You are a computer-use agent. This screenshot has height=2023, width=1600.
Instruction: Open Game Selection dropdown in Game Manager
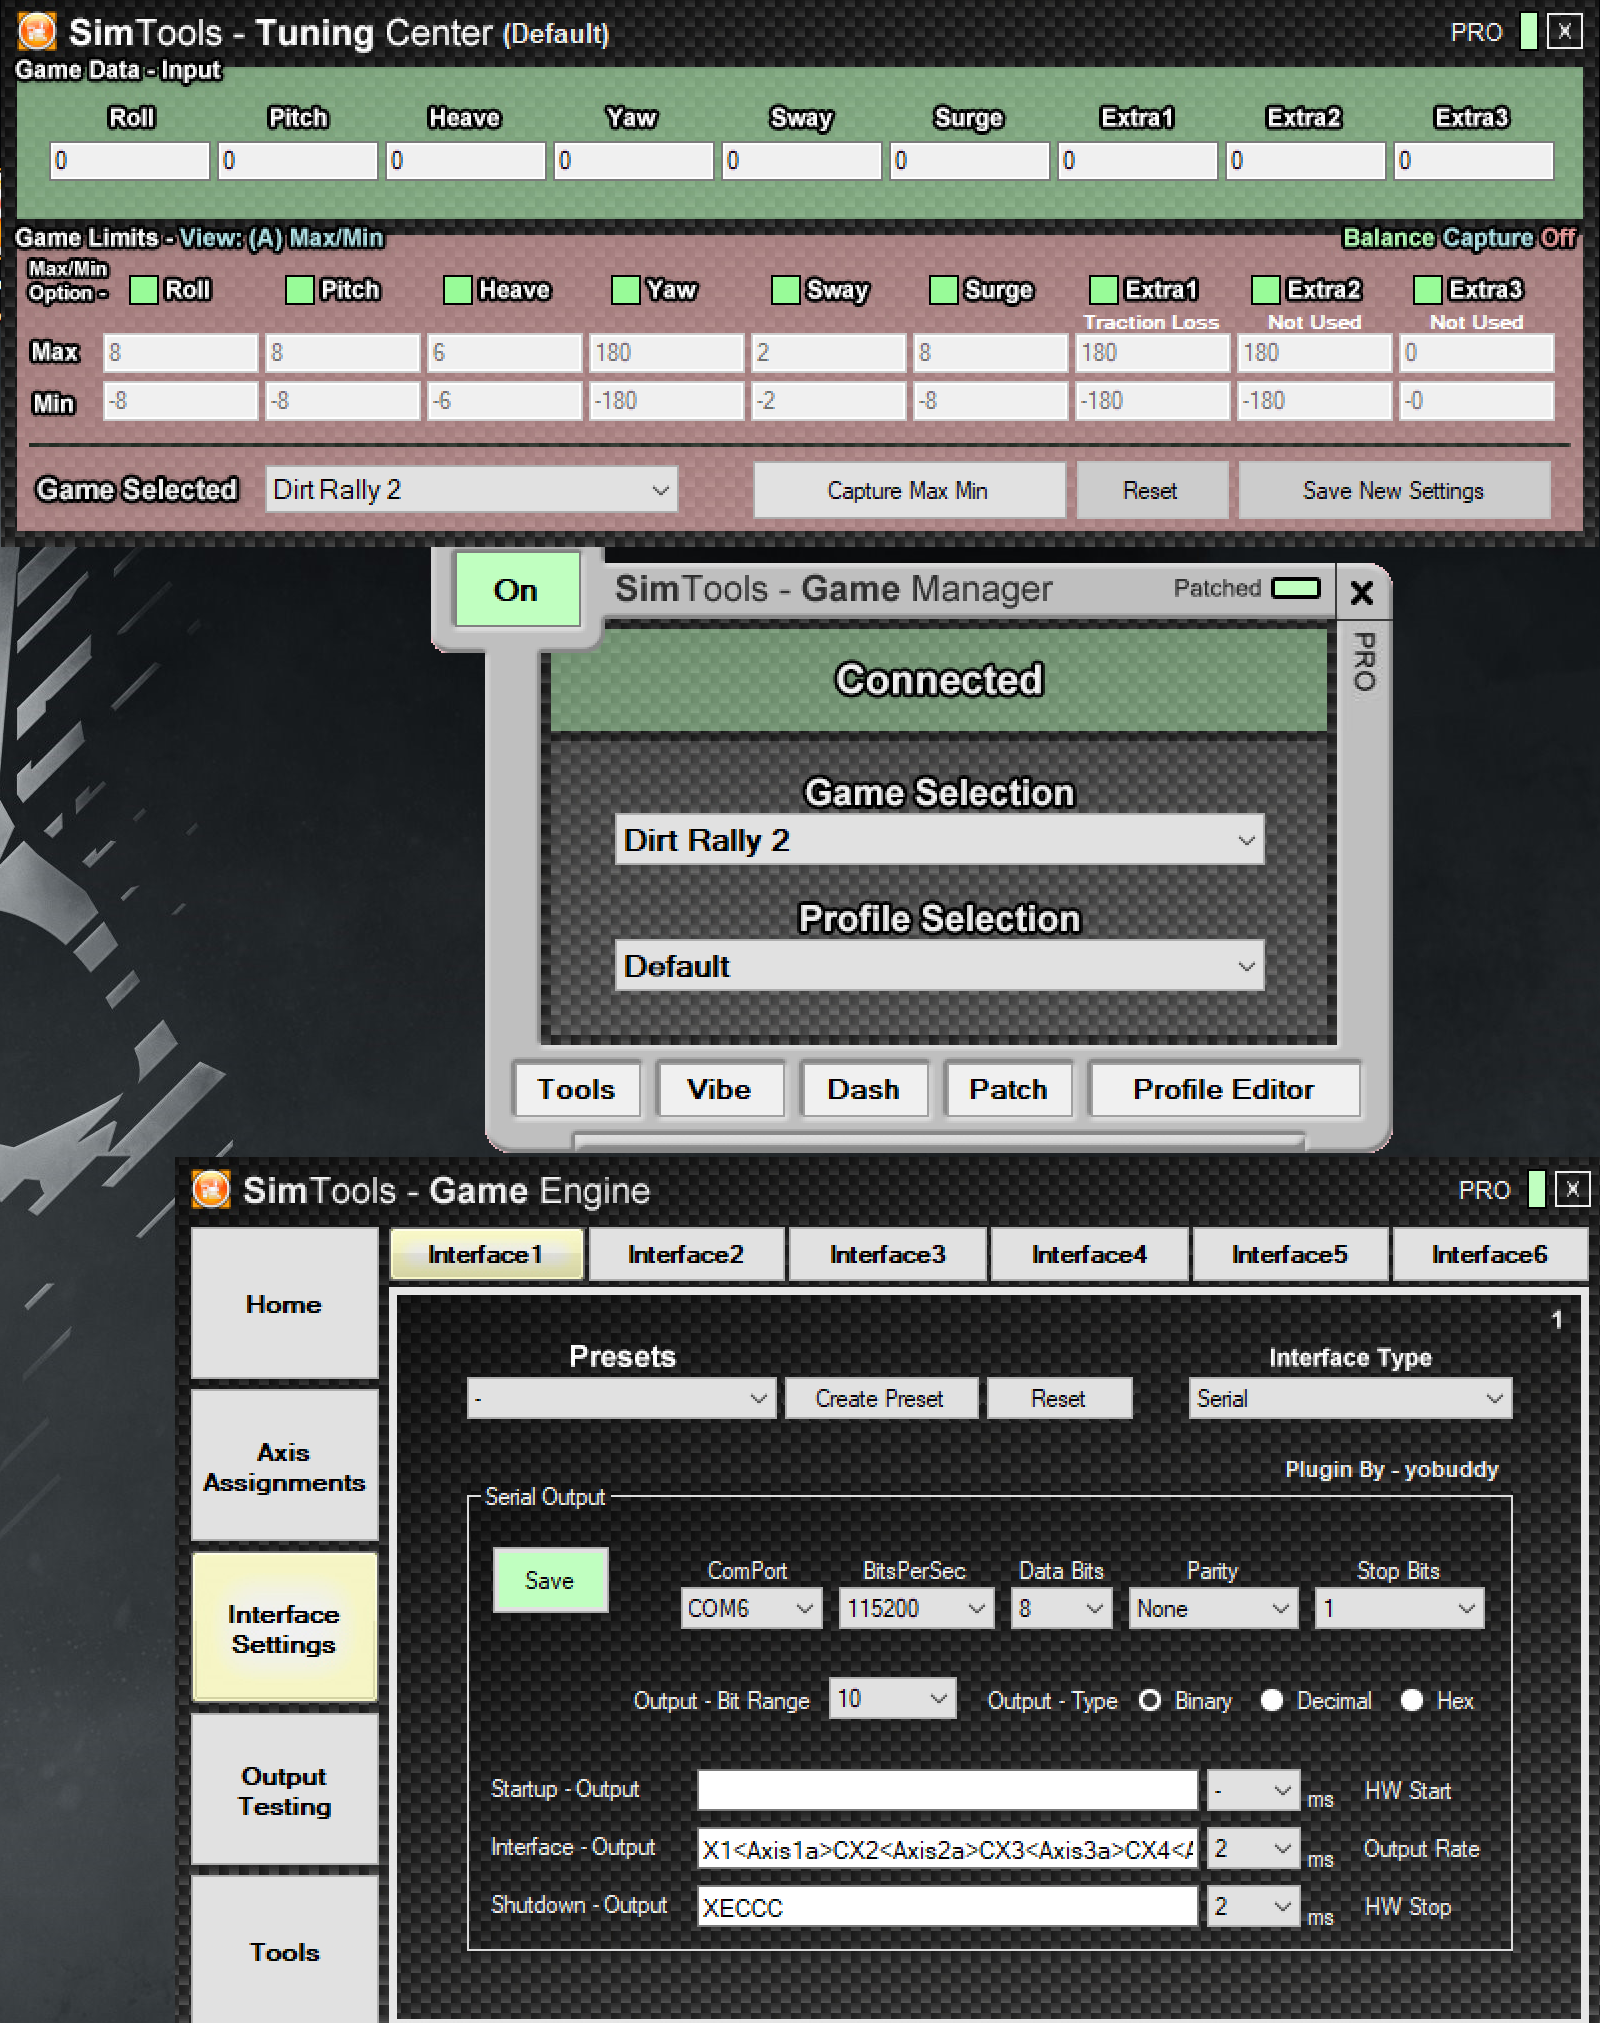click(939, 840)
